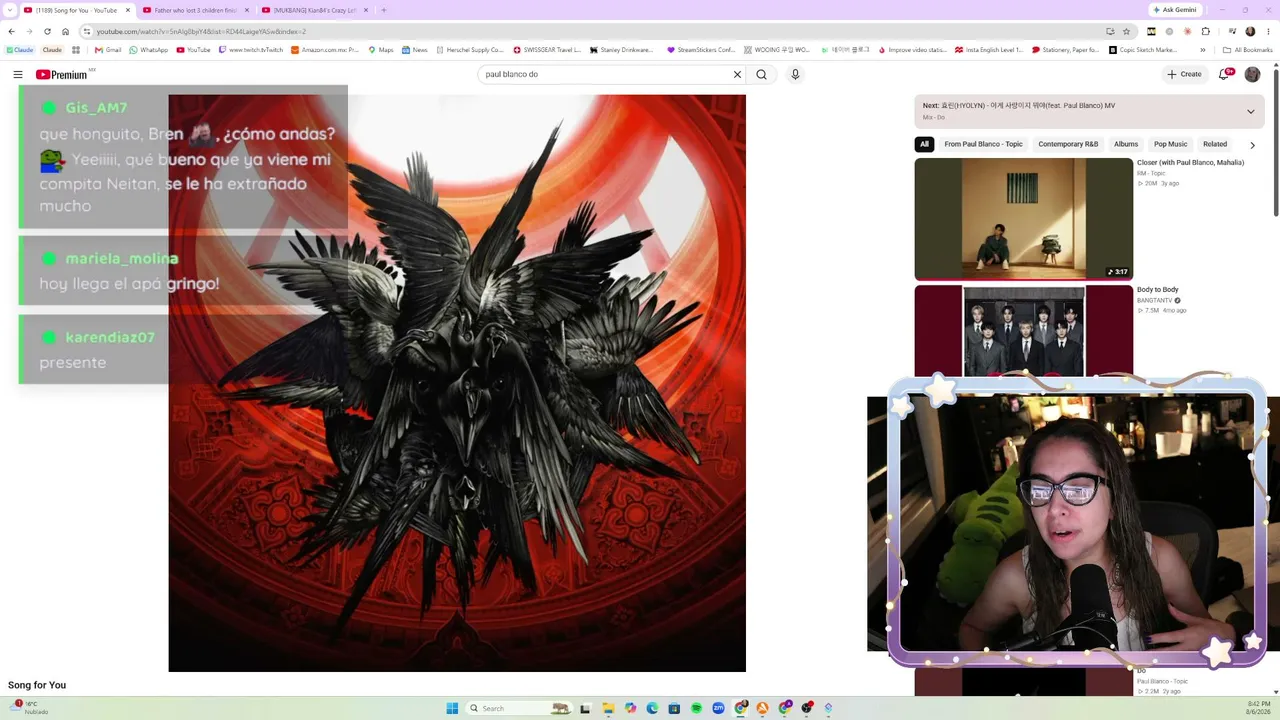Select the All filter chip
This screenshot has width=1280, height=720.
point(924,144)
